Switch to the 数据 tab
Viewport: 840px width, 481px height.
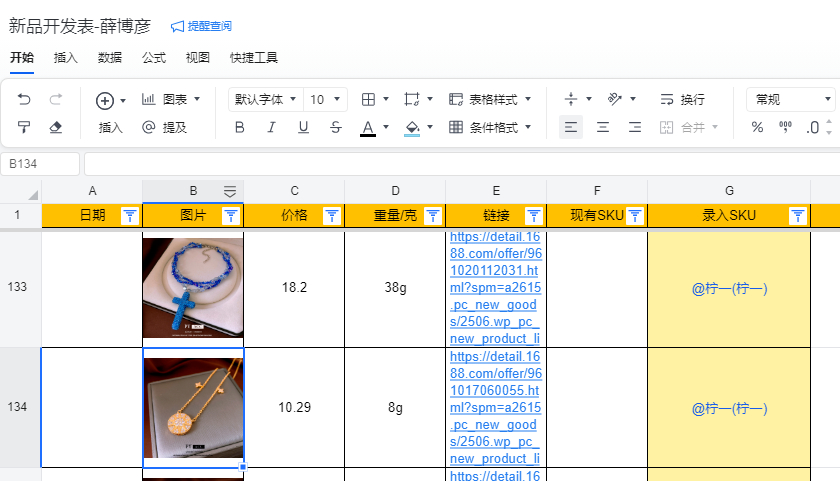click(110, 58)
